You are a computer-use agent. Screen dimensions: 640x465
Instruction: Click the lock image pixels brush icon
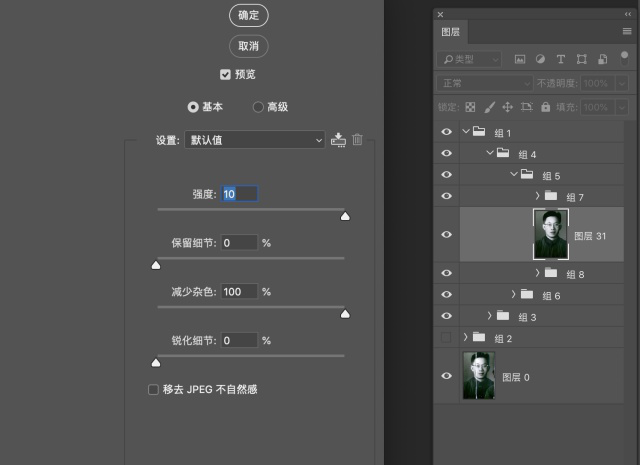[489, 106]
